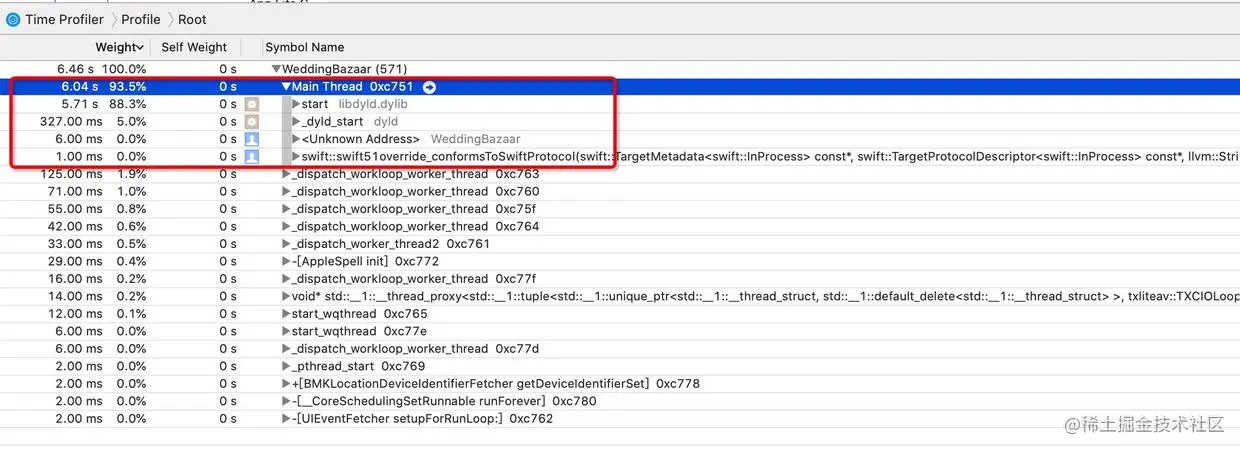This screenshot has height=450, width=1240.
Task: Expand the __CoreSchedulingSetRunnable runForever row
Action: pyautogui.click(x=287, y=402)
